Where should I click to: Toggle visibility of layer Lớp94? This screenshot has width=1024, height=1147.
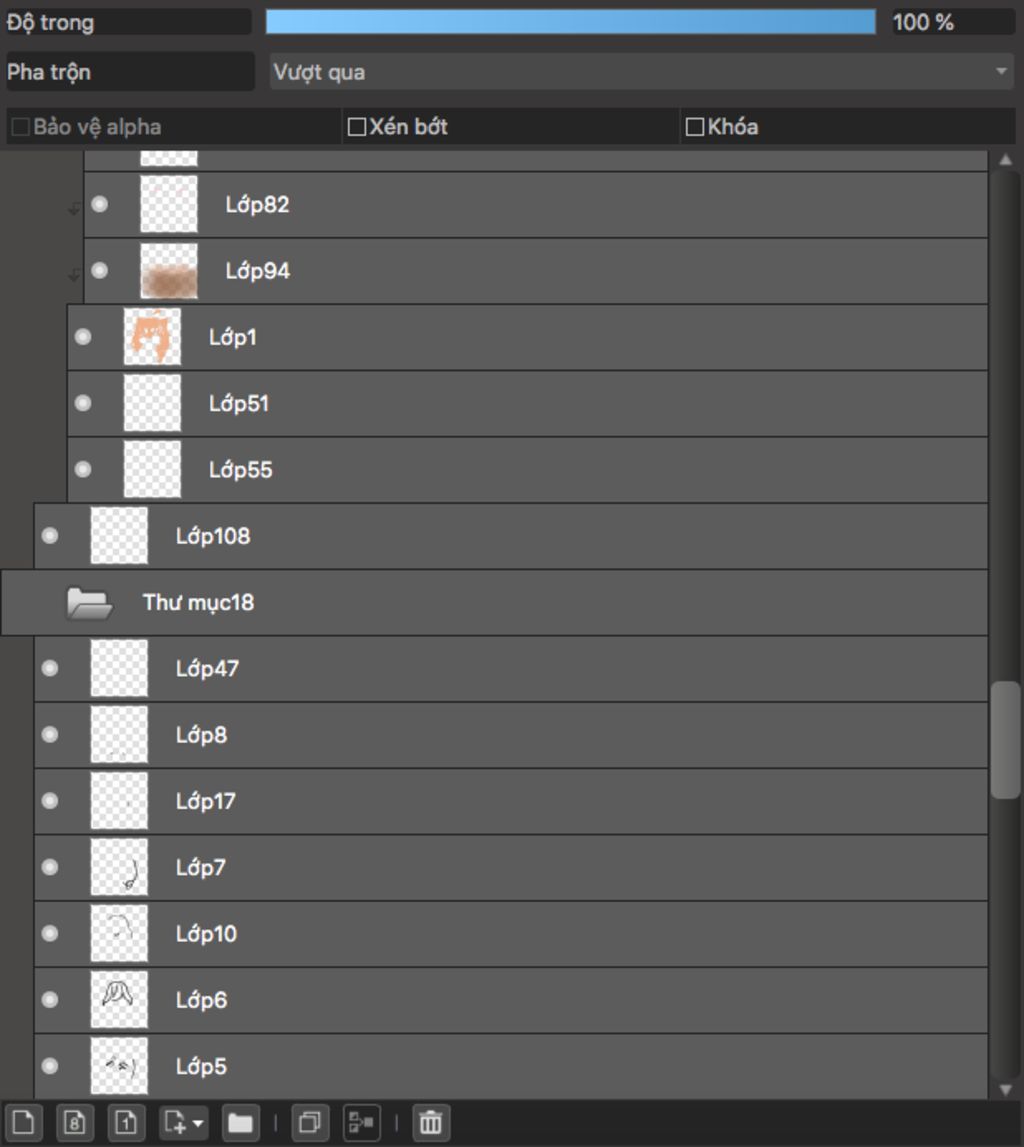tap(99, 271)
